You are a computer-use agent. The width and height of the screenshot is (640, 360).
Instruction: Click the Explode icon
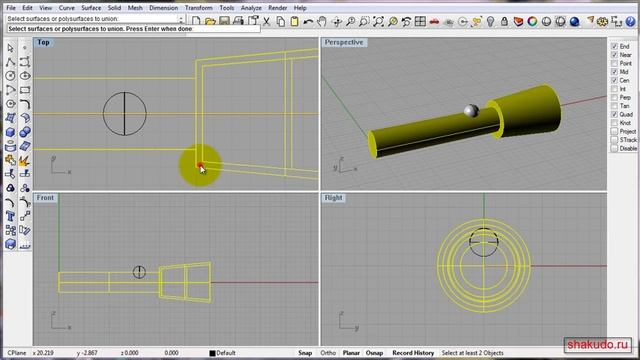coord(25,160)
